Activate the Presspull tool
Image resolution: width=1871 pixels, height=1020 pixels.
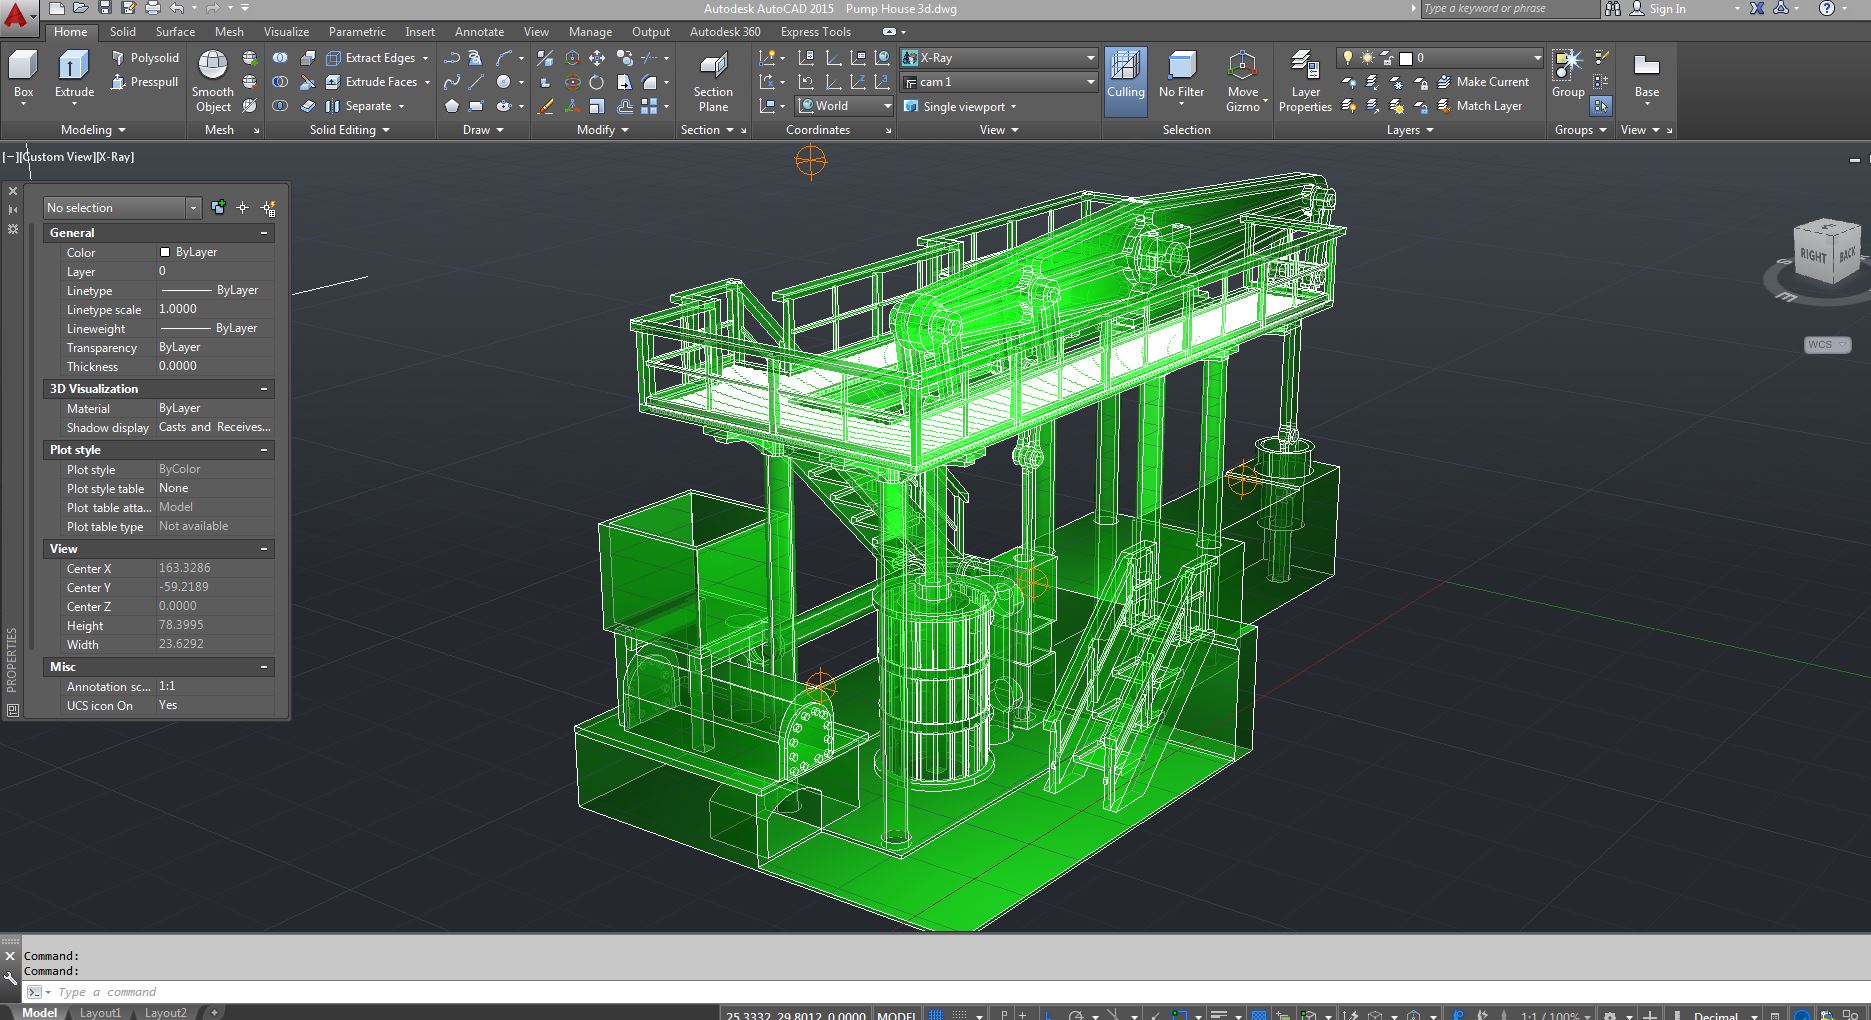[x=145, y=82]
